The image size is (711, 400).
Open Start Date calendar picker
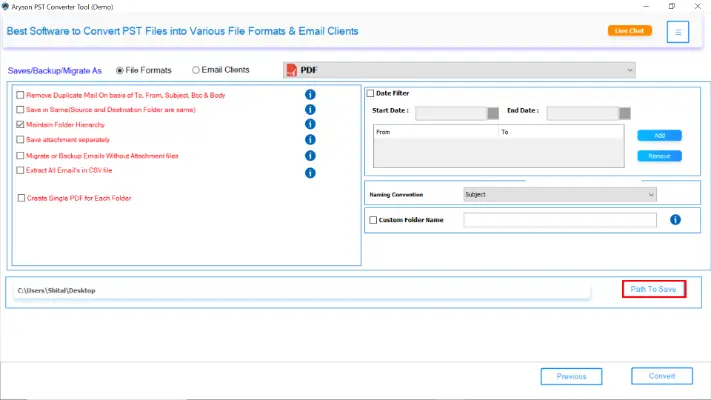[x=493, y=112]
